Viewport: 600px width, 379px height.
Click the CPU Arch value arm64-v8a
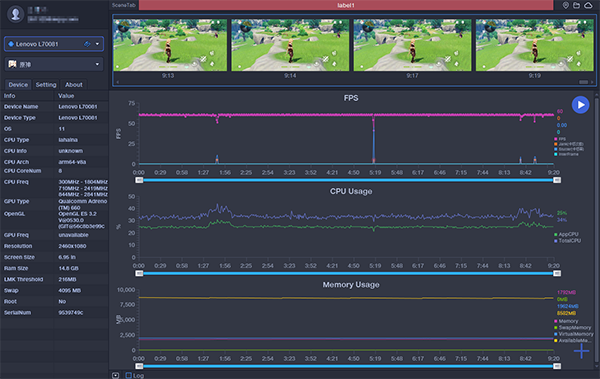(72, 162)
